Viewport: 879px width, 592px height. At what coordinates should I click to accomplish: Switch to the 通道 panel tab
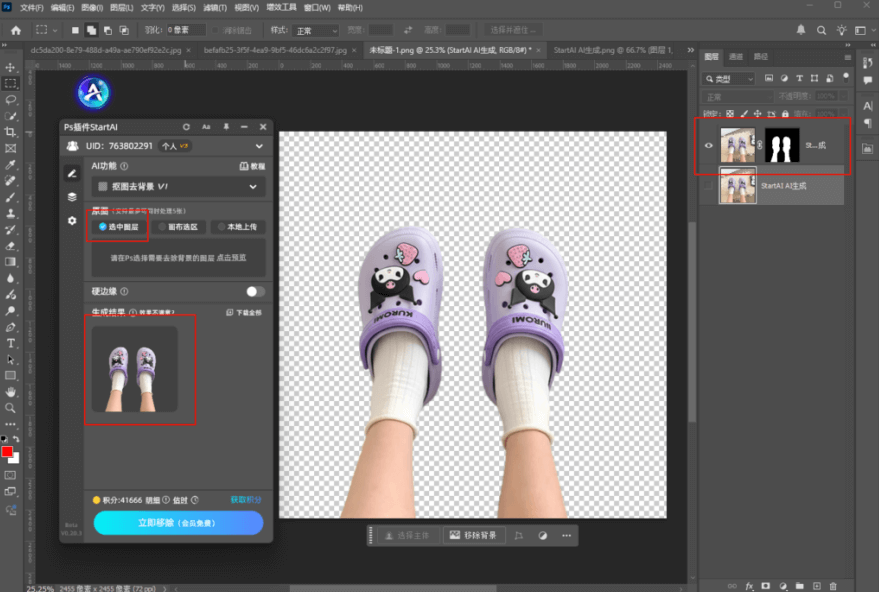(736, 57)
